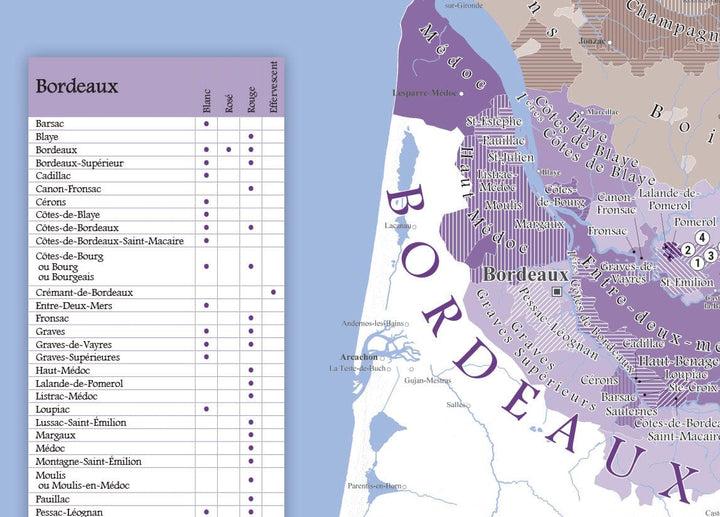Select the 'Effervescent' column header

pos(273,87)
